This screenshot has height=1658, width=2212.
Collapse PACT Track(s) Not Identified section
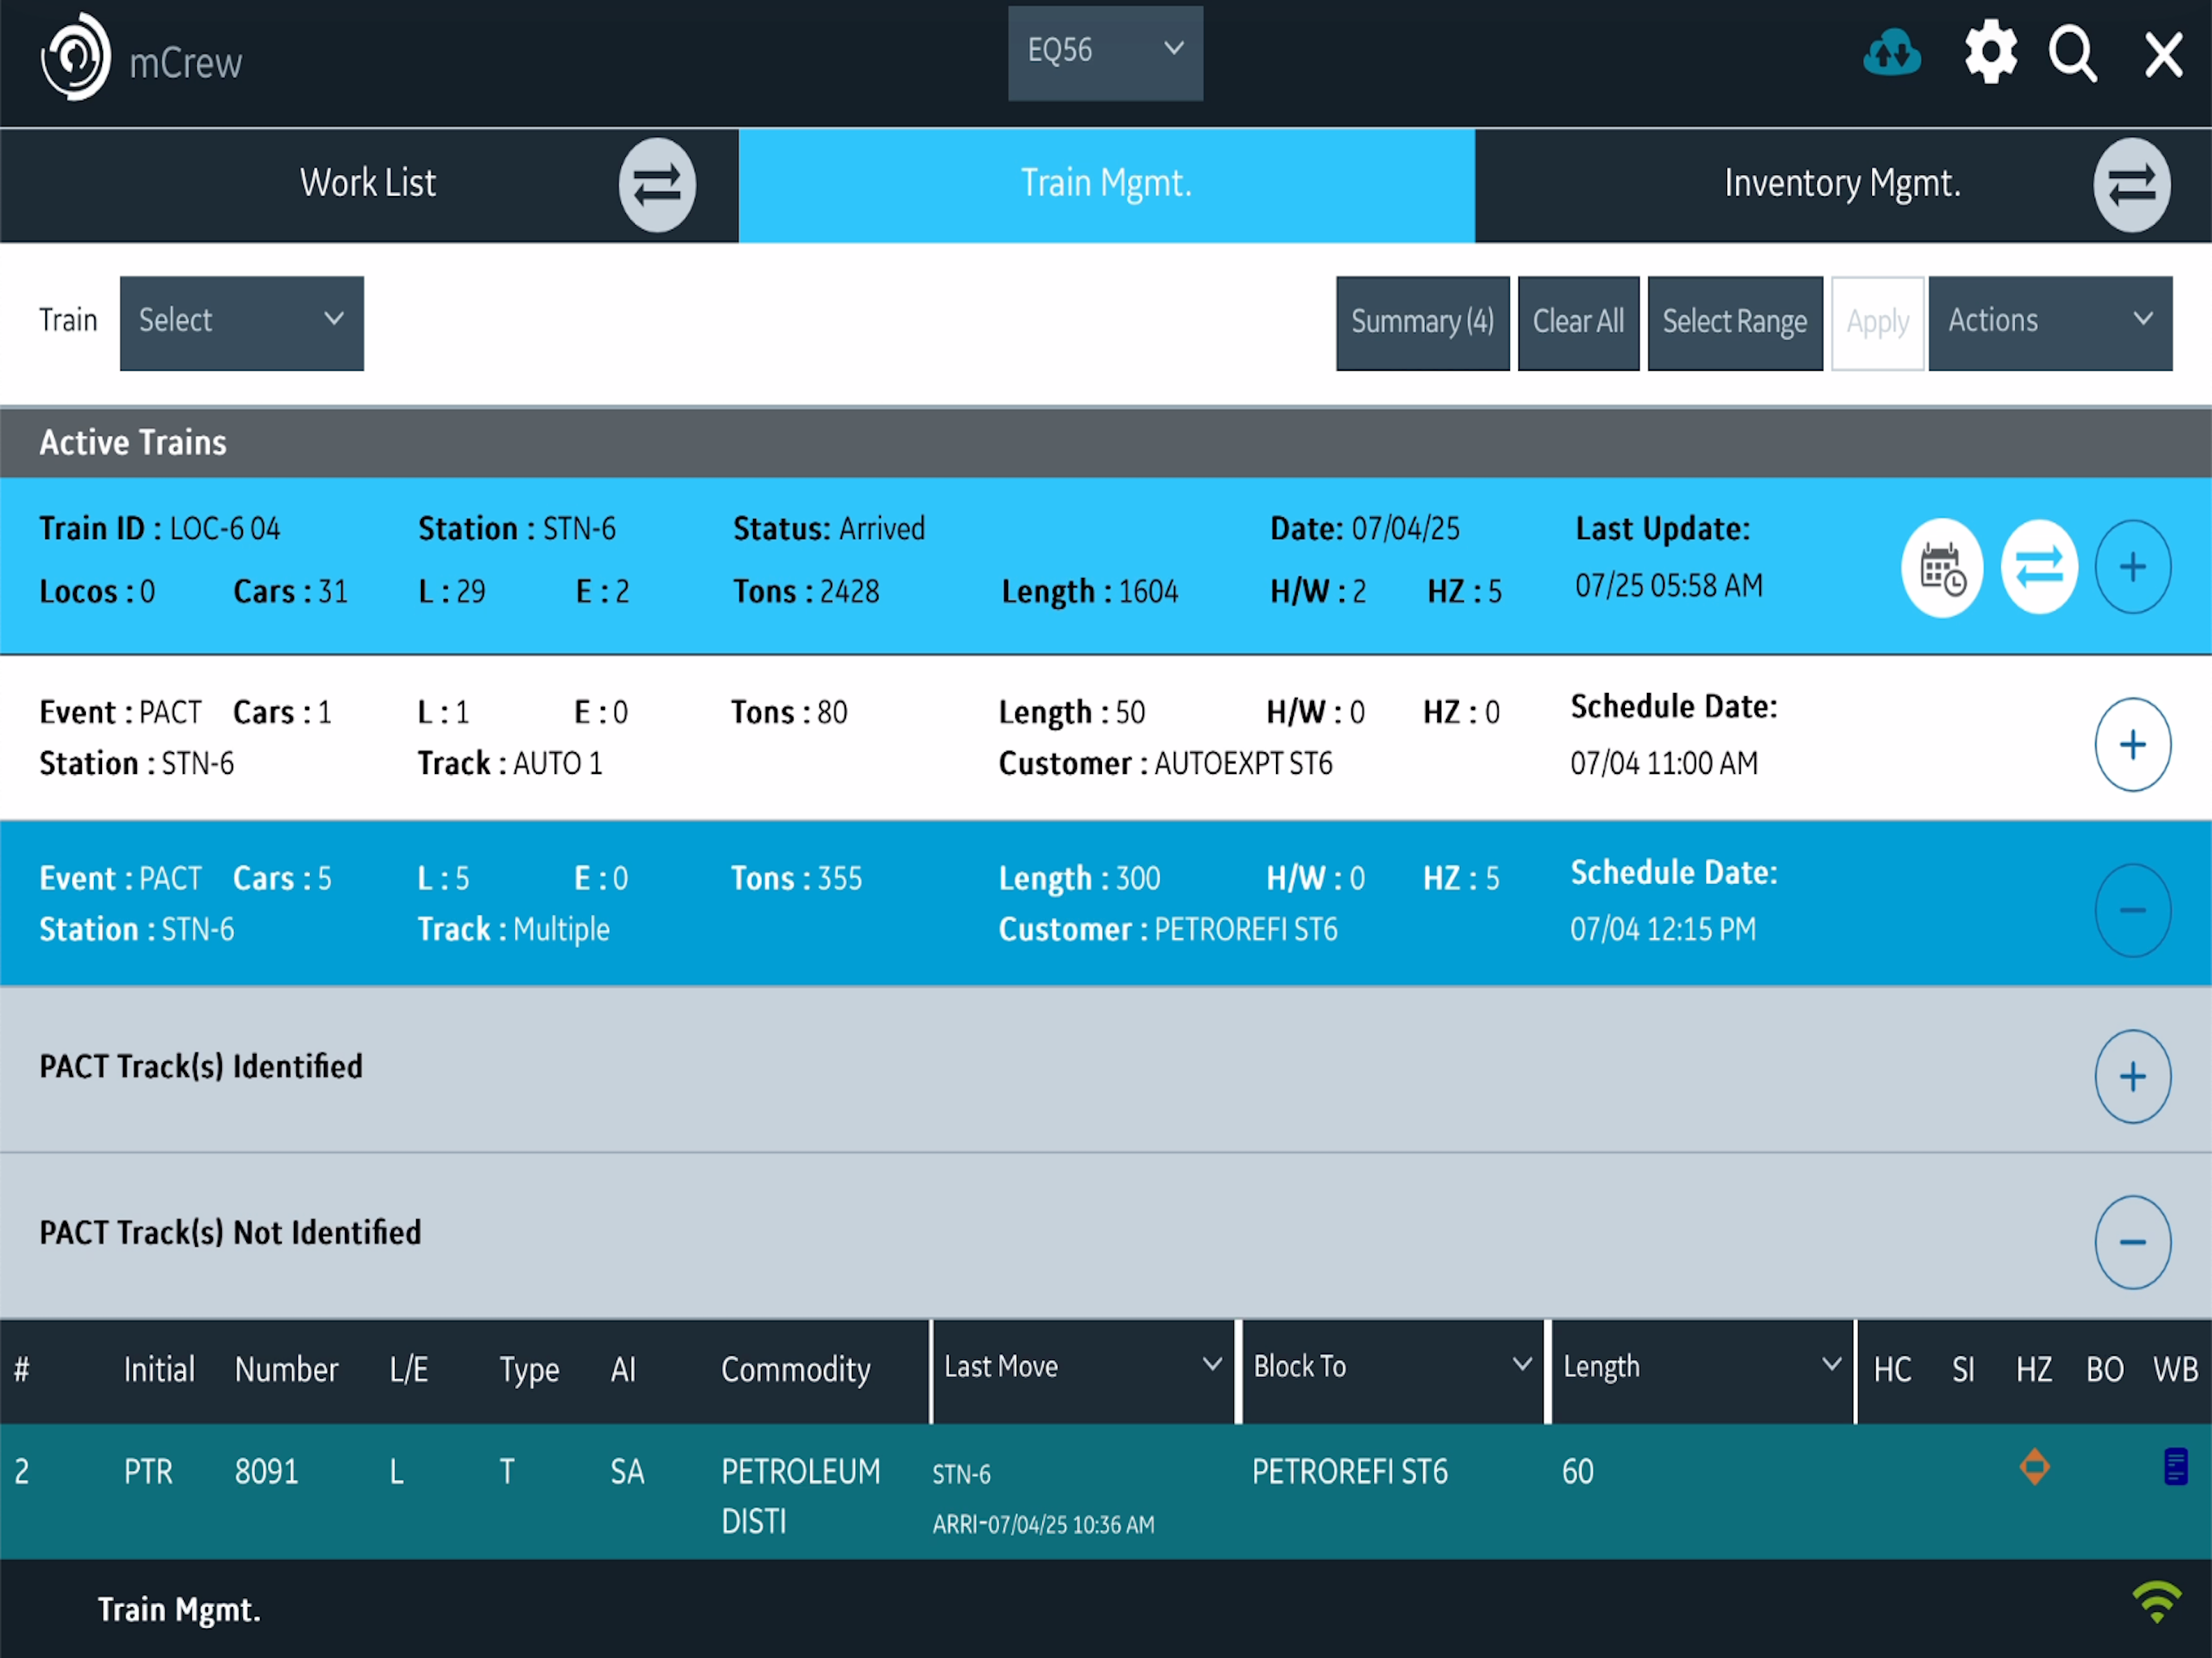click(x=2133, y=1242)
